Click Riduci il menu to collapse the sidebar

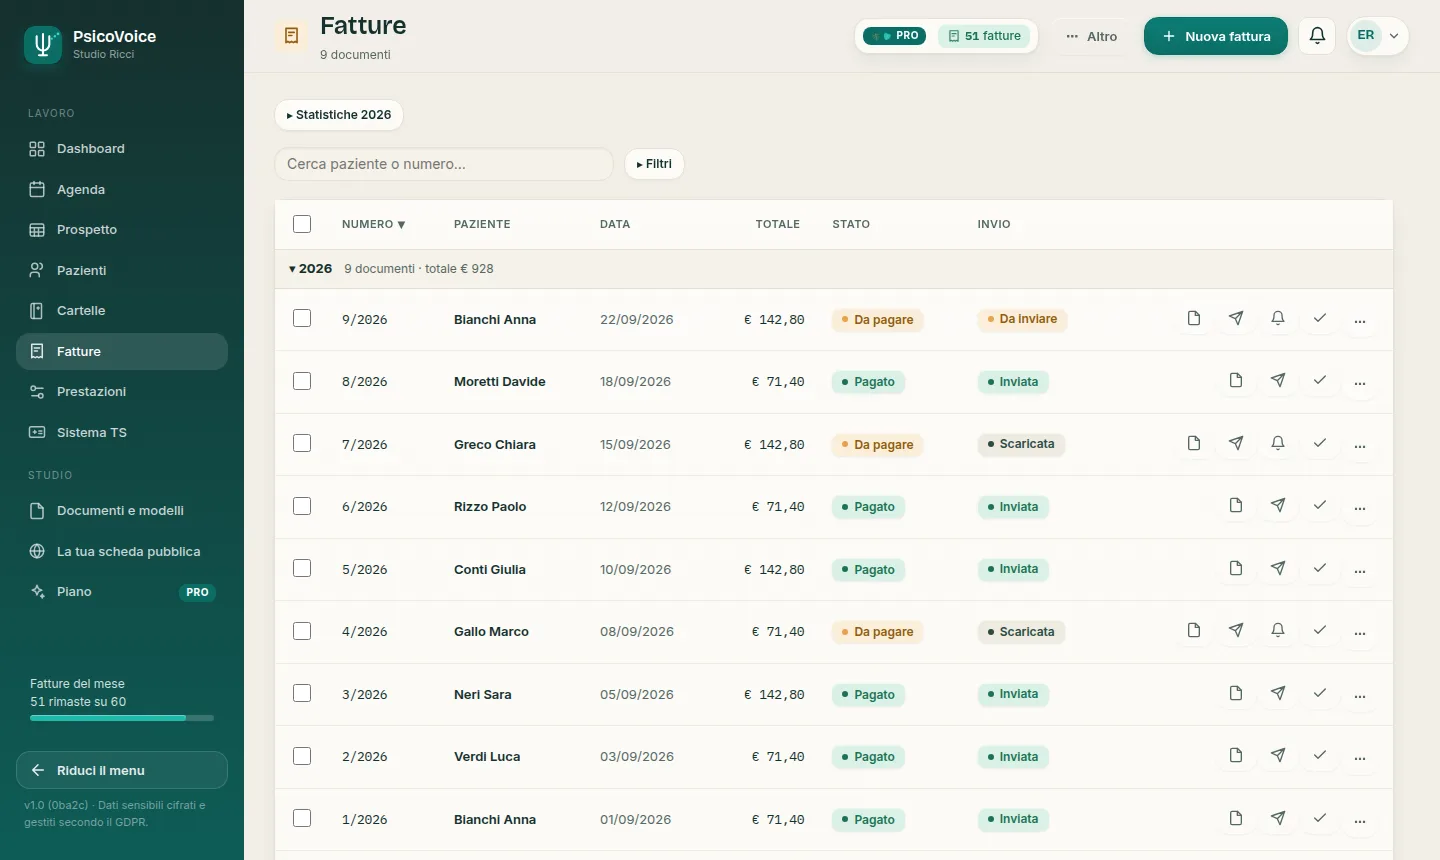click(122, 770)
